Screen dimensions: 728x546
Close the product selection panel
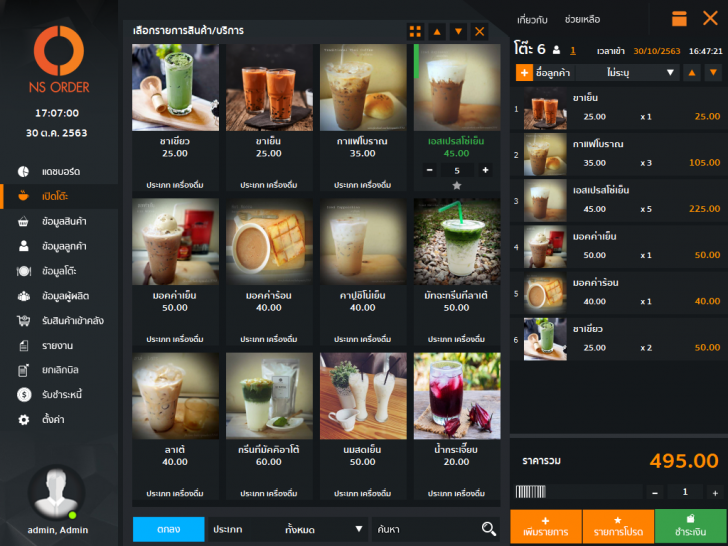click(480, 32)
